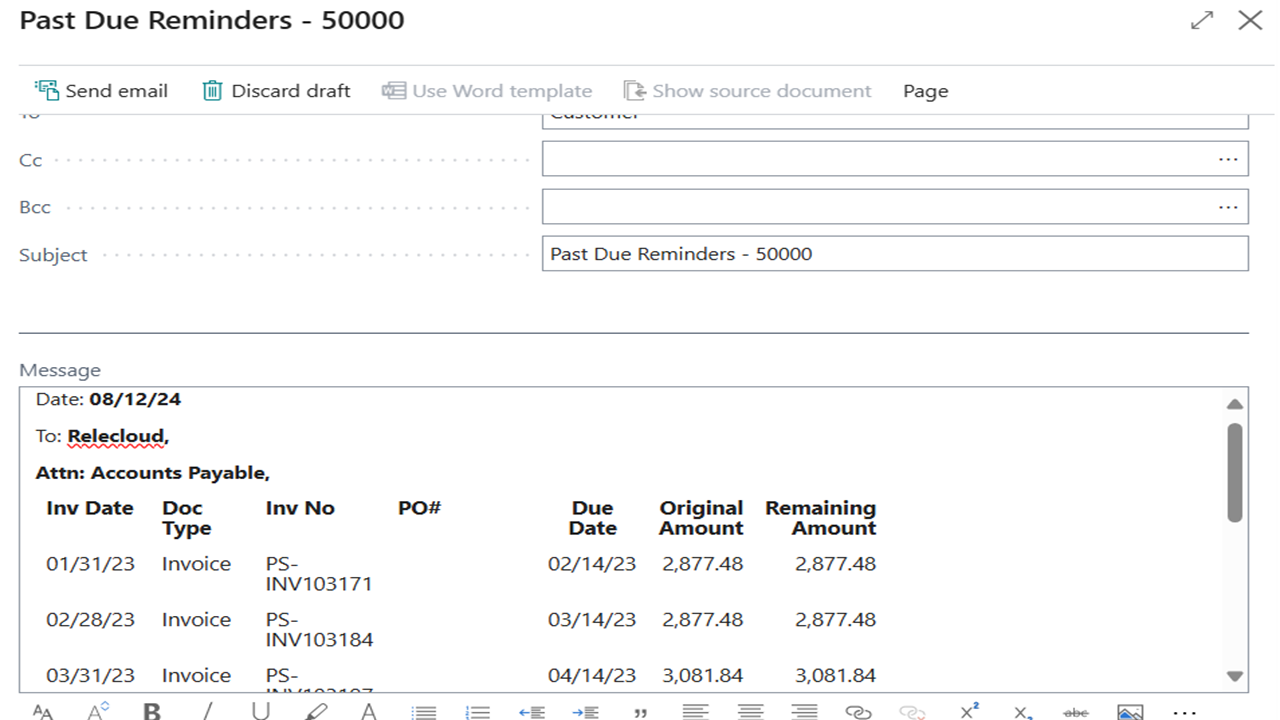The width and height of the screenshot is (1280, 720).
Task: Discard the email draft
Action: click(x=276, y=91)
